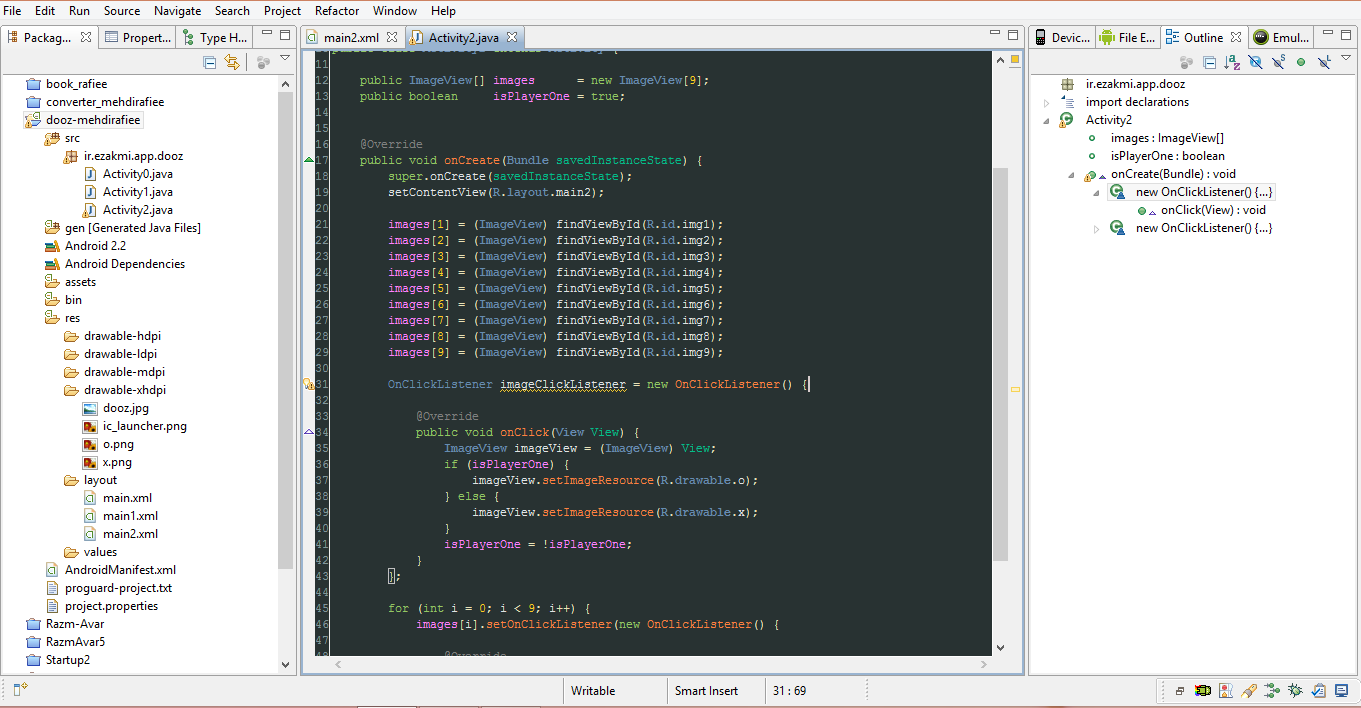The height and width of the screenshot is (708, 1361).
Task: Click override marker on line 17
Action: pyautogui.click(x=309, y=160)
